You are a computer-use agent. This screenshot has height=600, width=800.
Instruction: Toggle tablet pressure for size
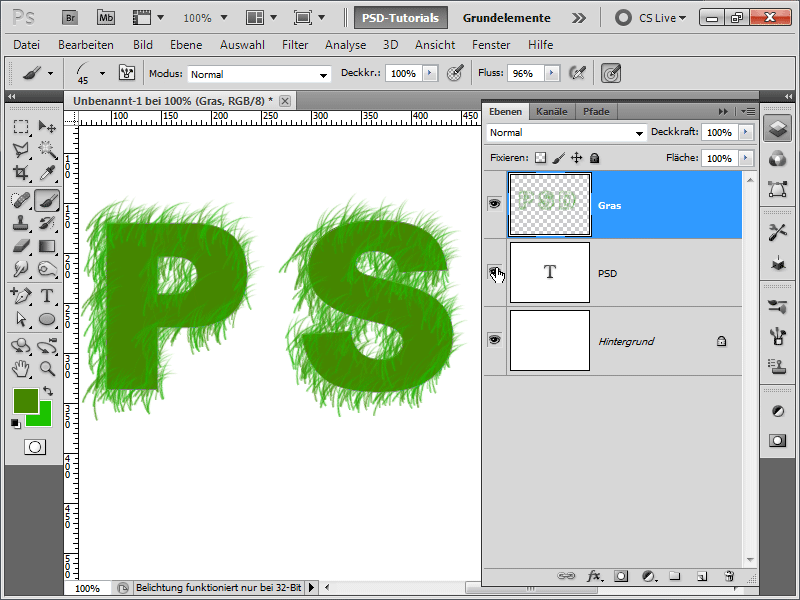[x=611, y=73]
